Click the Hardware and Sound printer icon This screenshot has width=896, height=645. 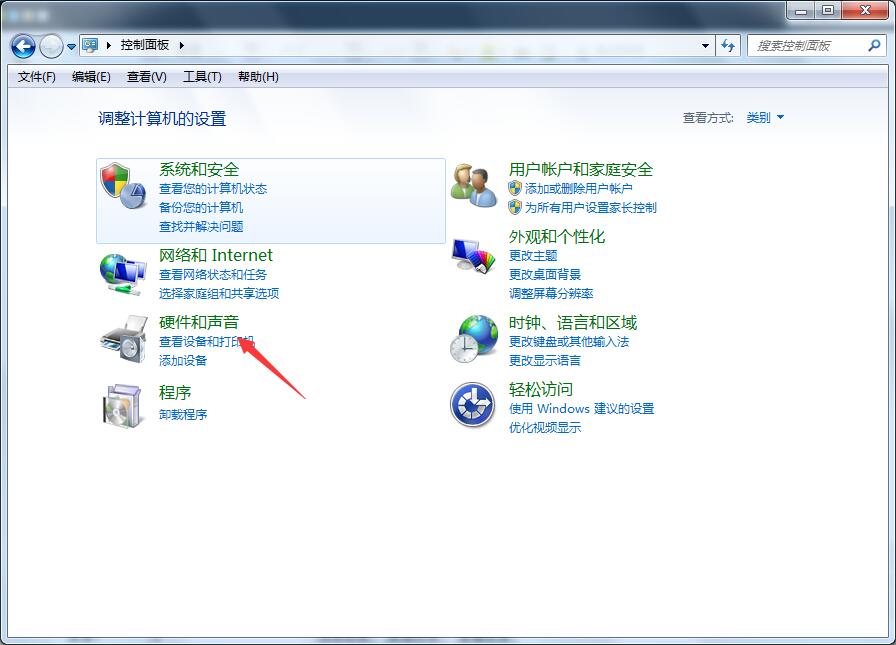tap(124, 338)
